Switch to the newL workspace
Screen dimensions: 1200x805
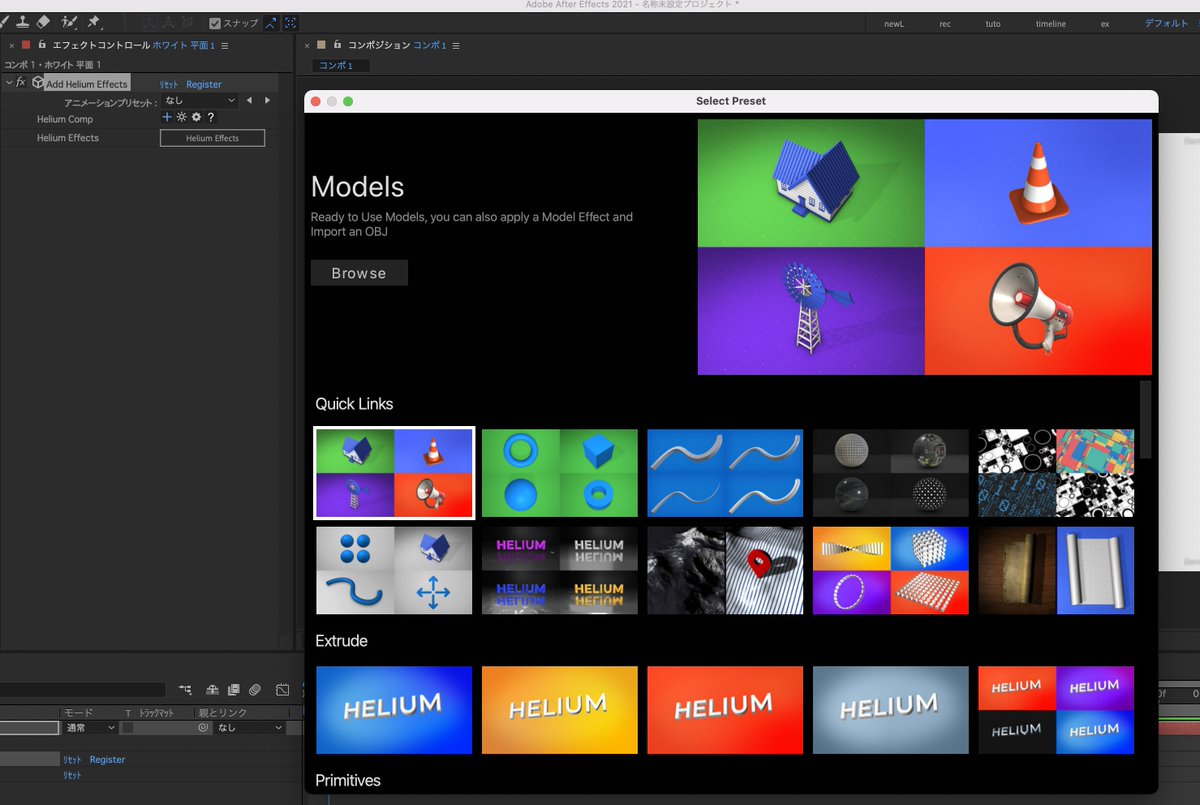[x=894, y=23]
